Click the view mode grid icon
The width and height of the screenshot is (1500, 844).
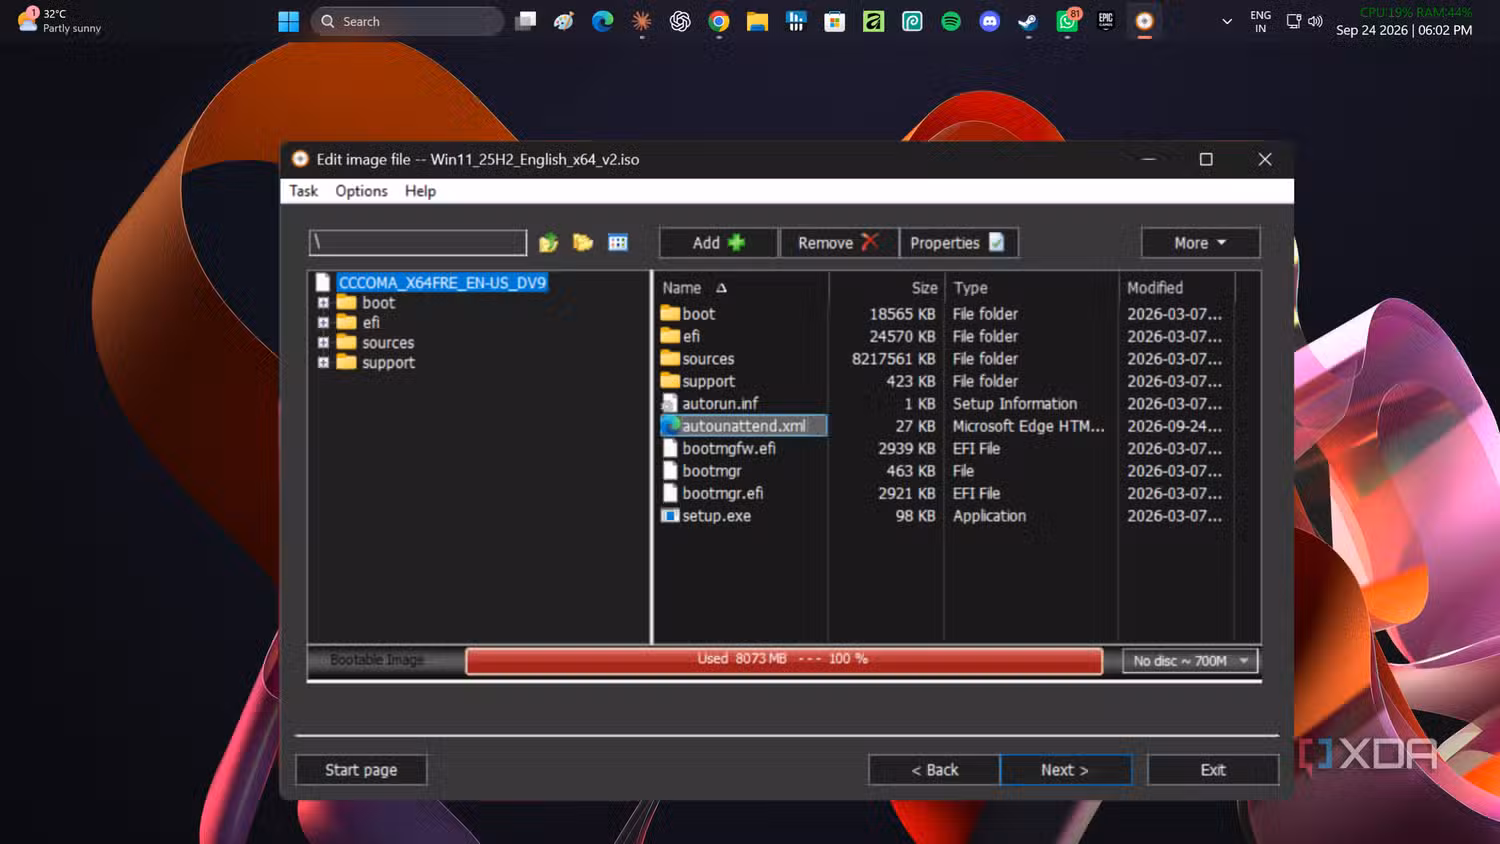coord(618,242)
